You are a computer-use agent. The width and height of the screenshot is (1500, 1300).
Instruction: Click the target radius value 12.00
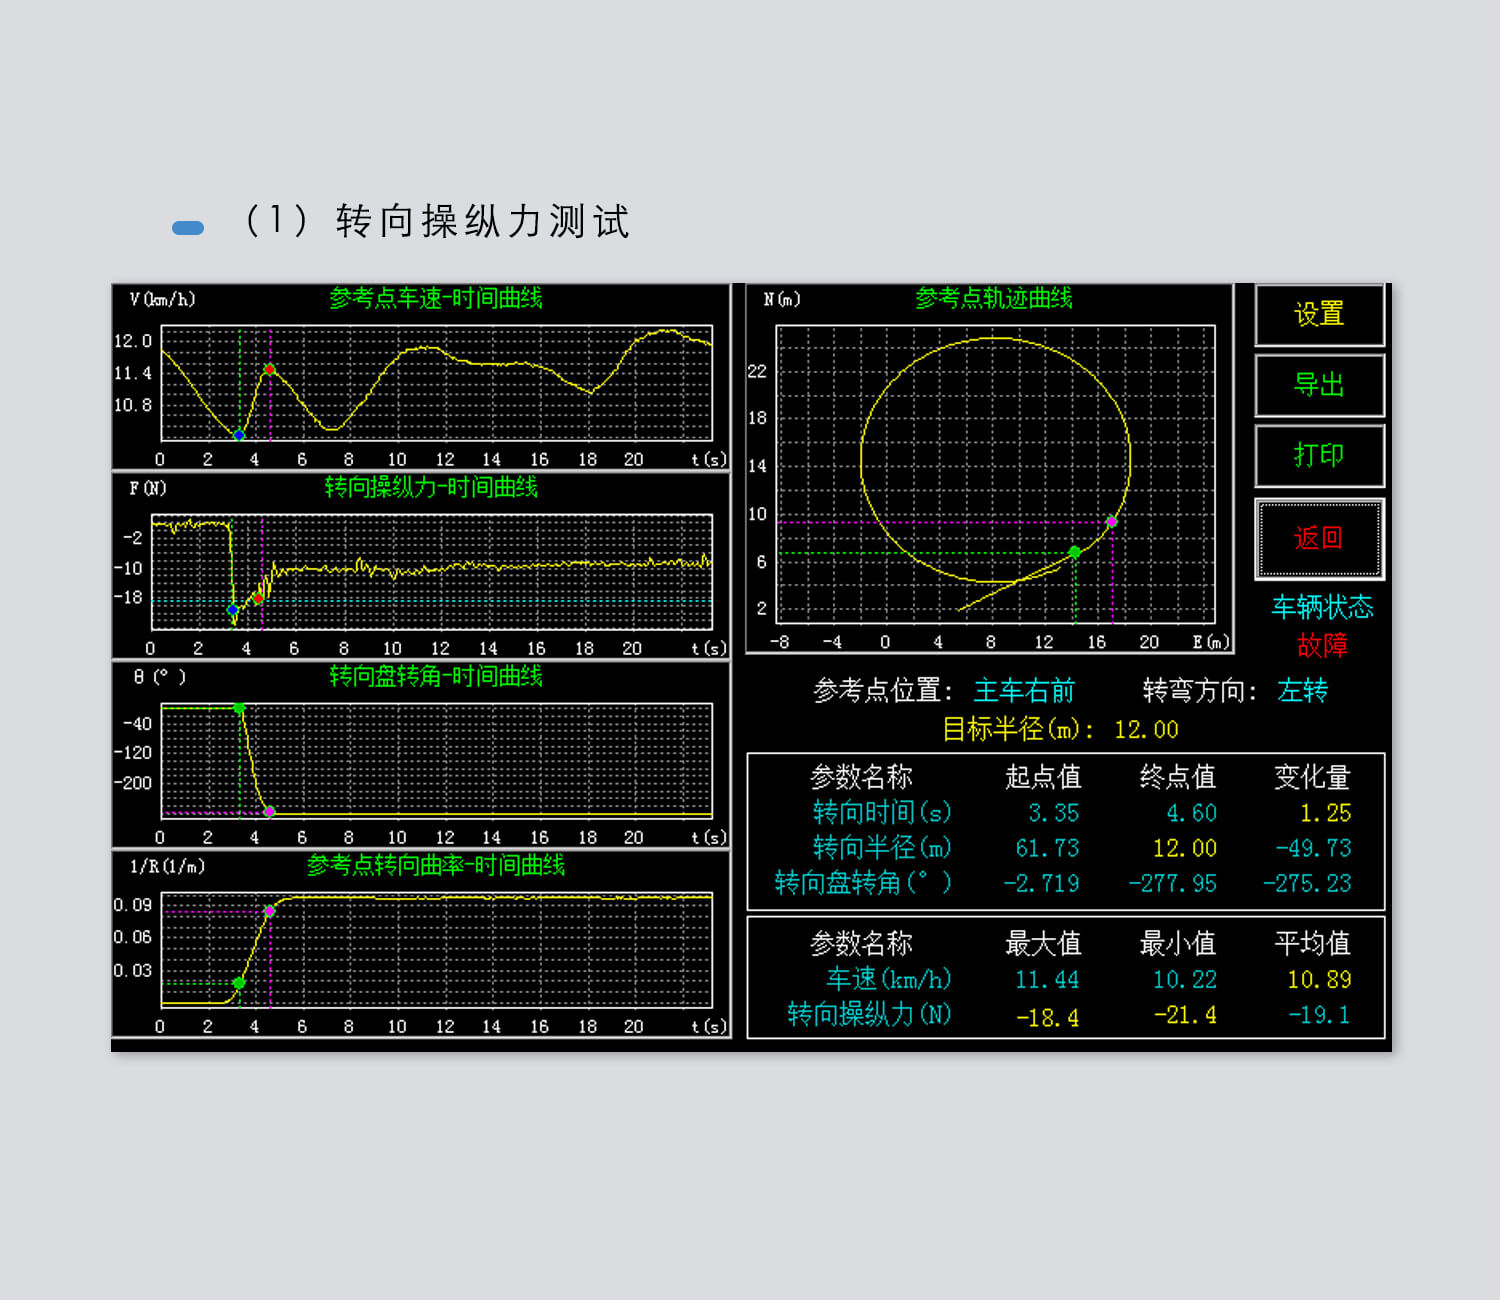coord(1146,730)
